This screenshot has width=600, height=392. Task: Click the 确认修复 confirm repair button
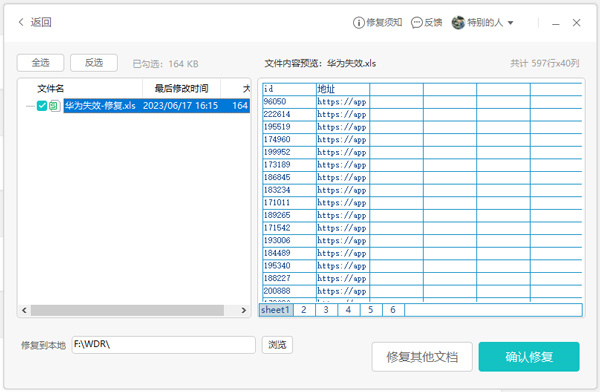tap(529, 357)
